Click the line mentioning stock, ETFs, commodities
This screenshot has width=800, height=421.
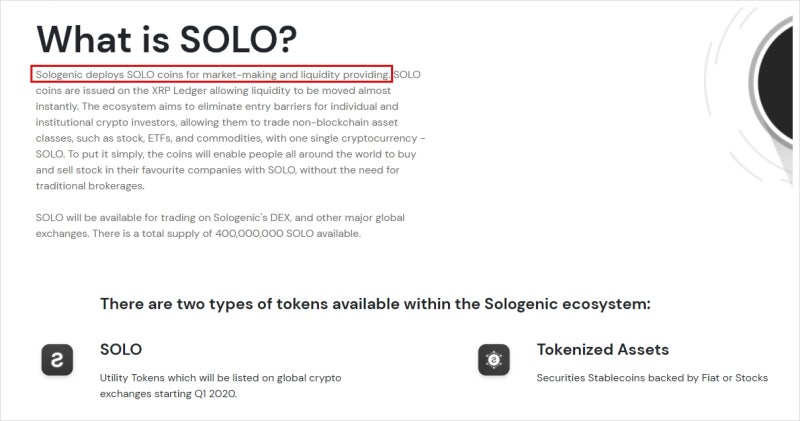click(x=231, y=138)
